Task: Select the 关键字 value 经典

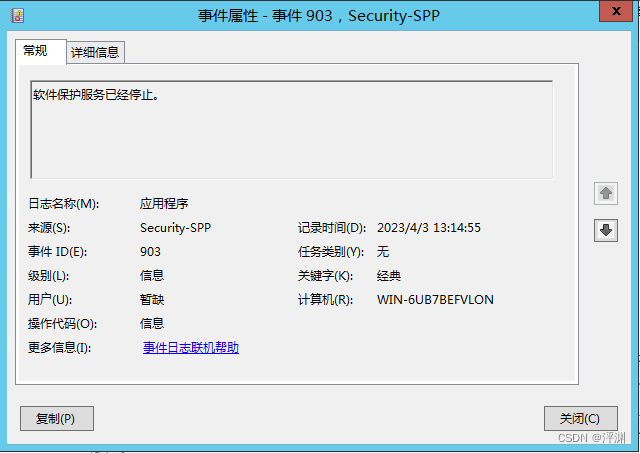Action: 389,276
